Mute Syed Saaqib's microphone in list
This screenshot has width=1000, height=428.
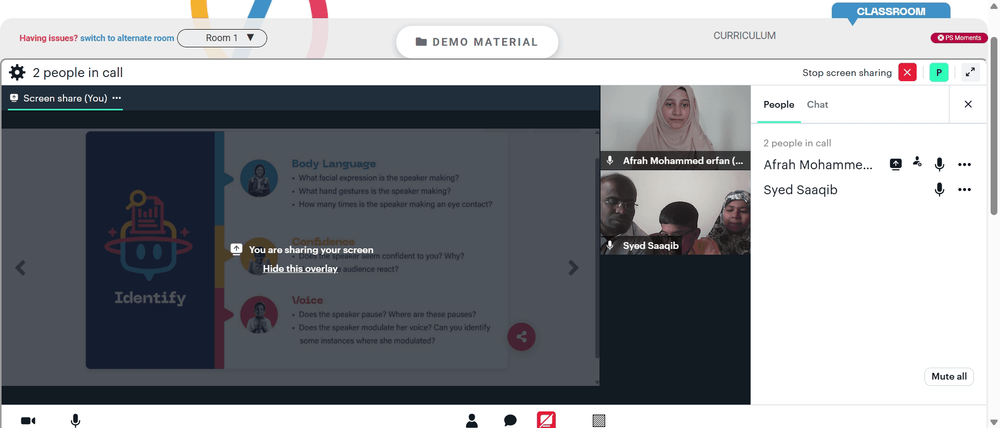[939, 189]
